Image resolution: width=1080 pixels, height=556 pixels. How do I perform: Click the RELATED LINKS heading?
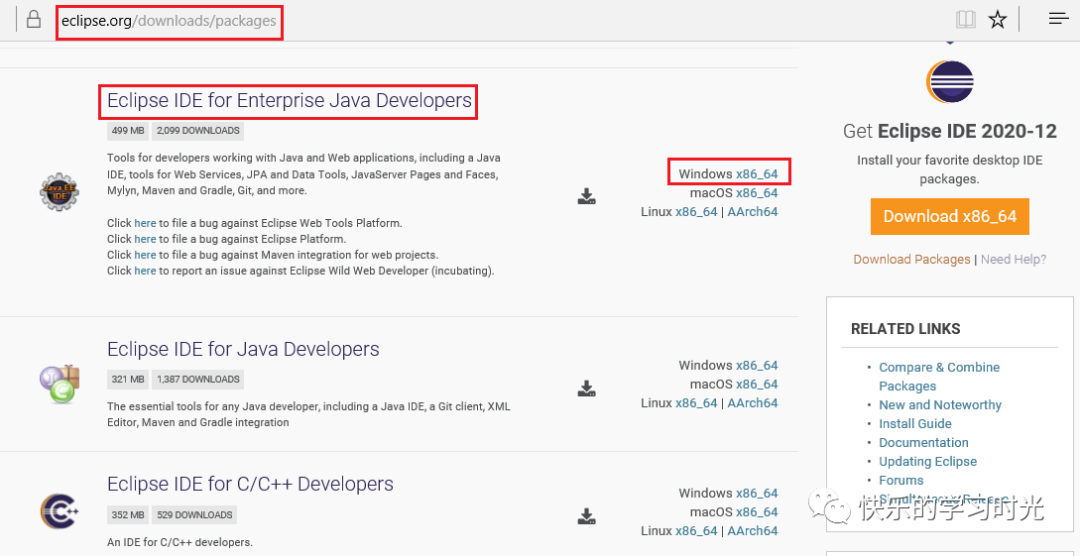[906, 329]
